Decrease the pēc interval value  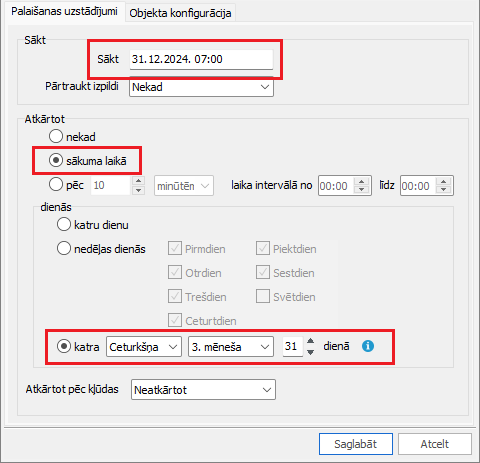138,190
